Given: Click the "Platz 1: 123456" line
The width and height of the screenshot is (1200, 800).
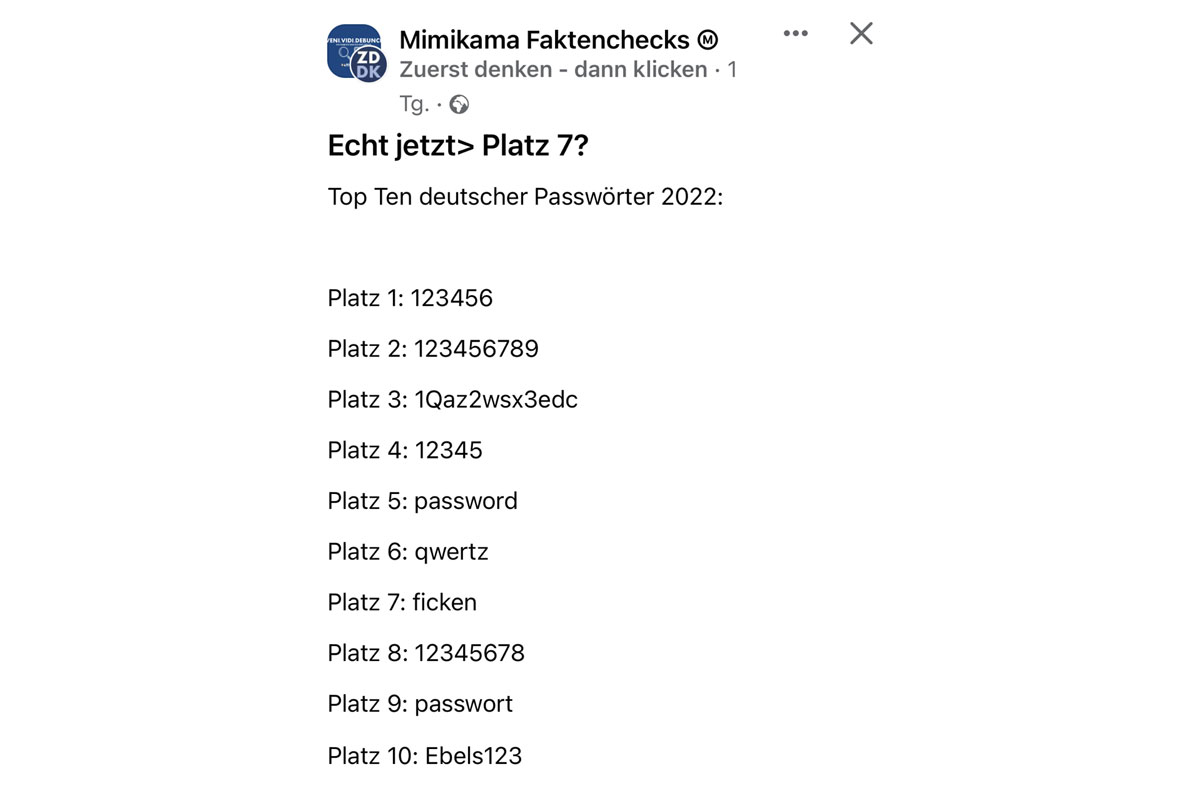Looking at the screenshot, I should (x=410, y=298).
